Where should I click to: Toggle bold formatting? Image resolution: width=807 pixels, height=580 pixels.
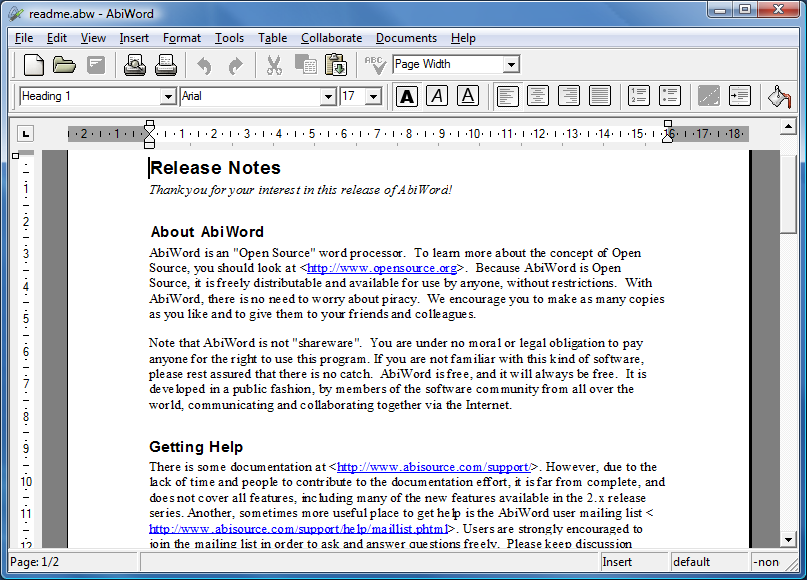coord(407,96)
